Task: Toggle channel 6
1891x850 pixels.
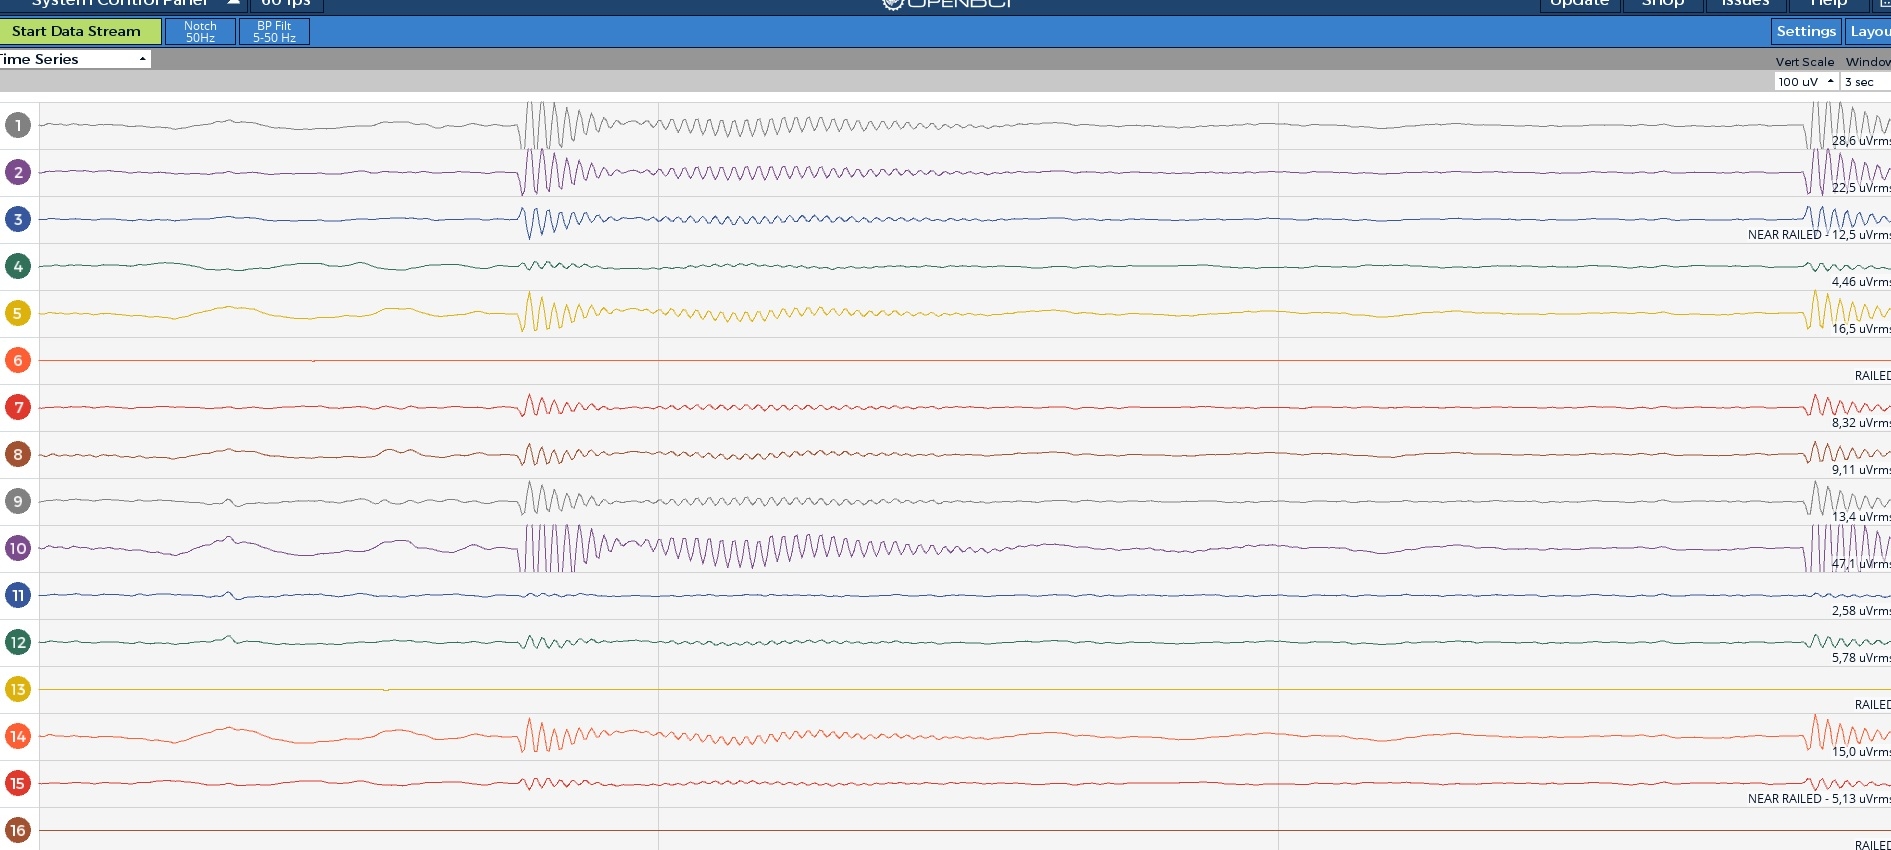Action: click(17, 360)
